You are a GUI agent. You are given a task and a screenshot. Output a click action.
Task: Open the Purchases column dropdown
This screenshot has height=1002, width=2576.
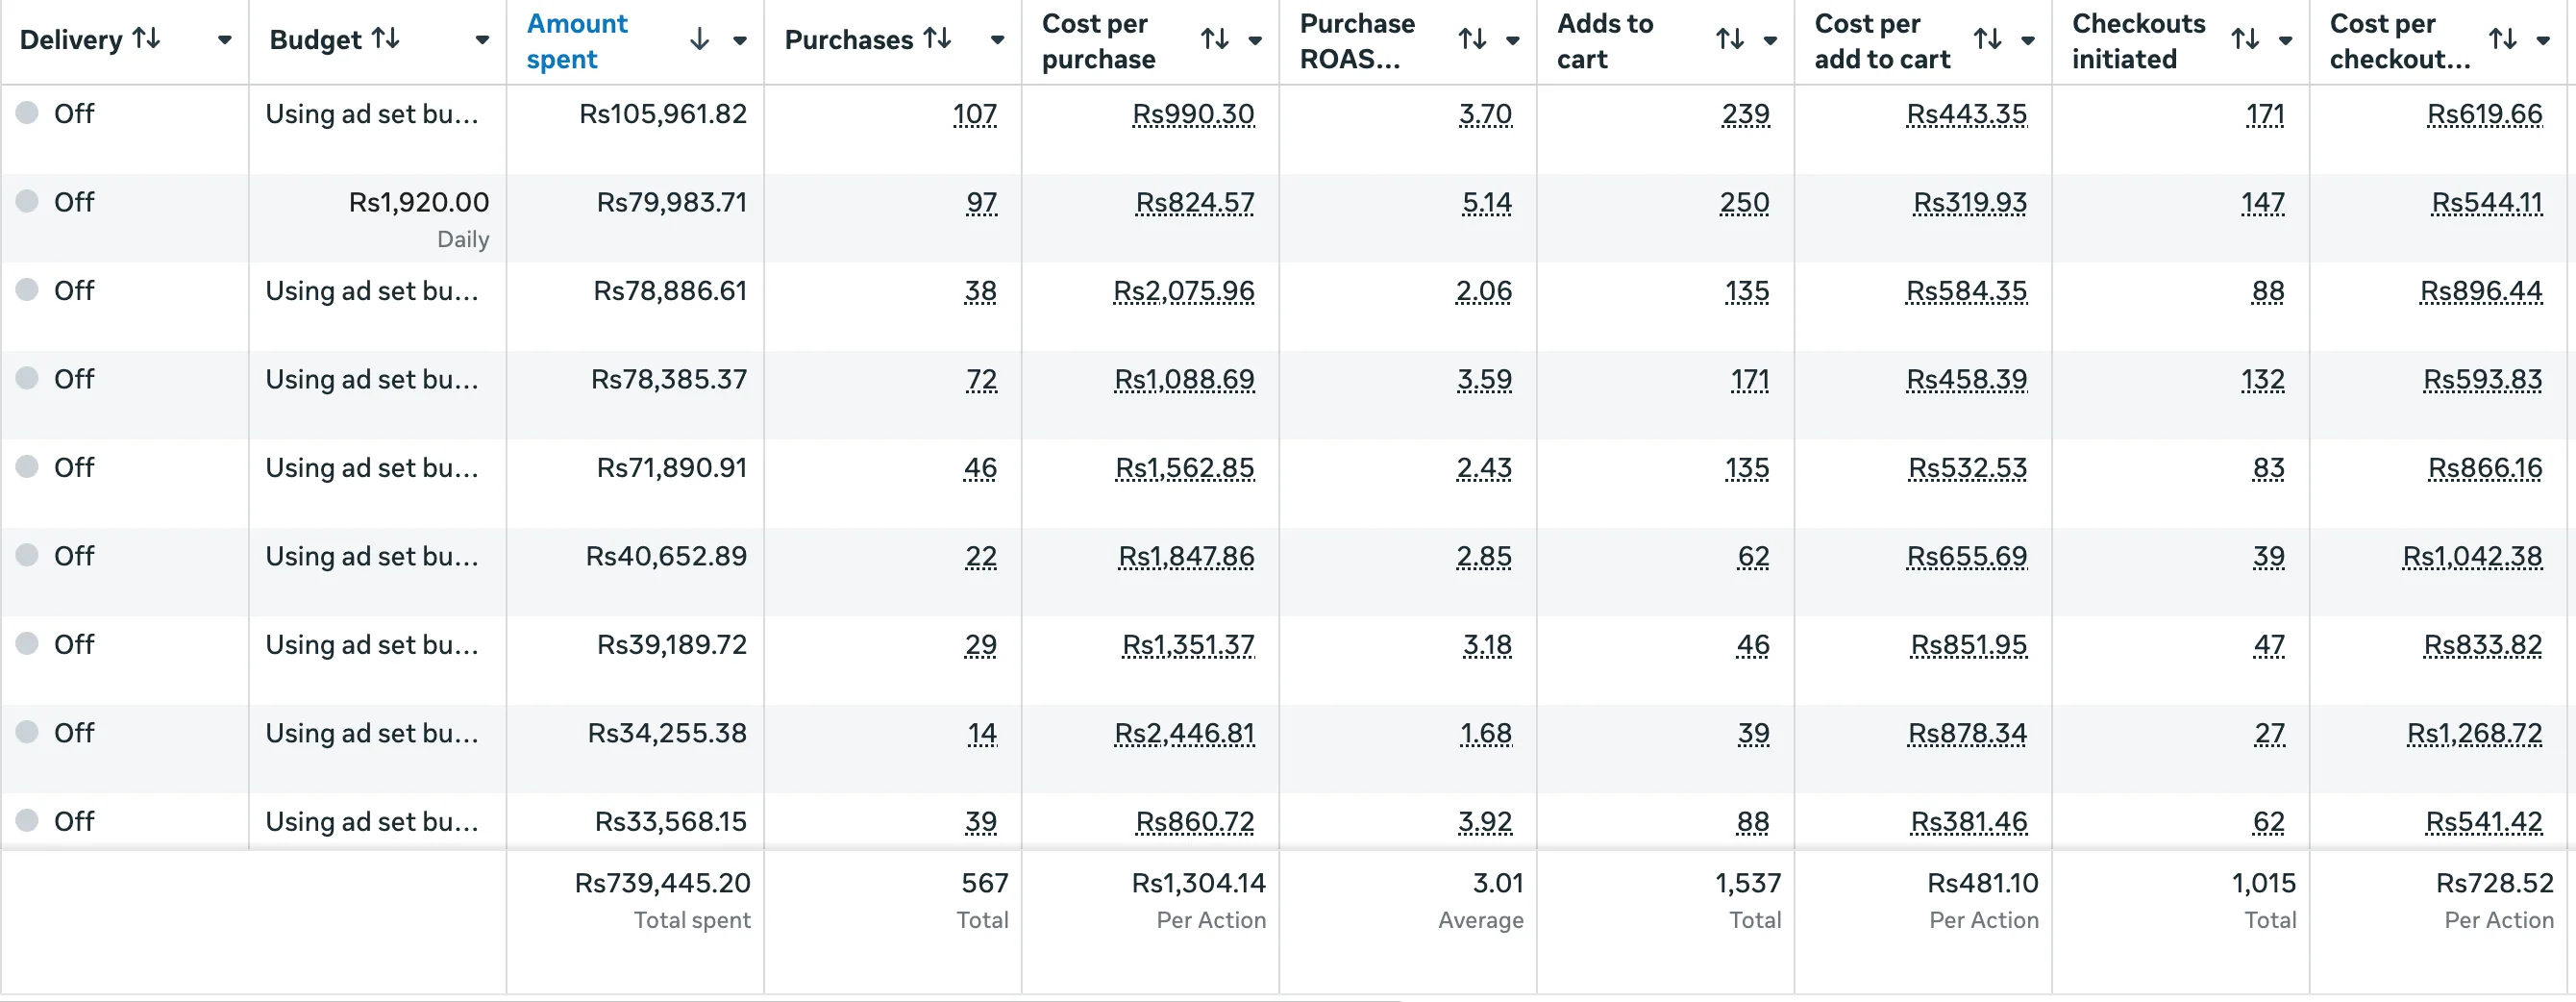[x=997, y=40]
